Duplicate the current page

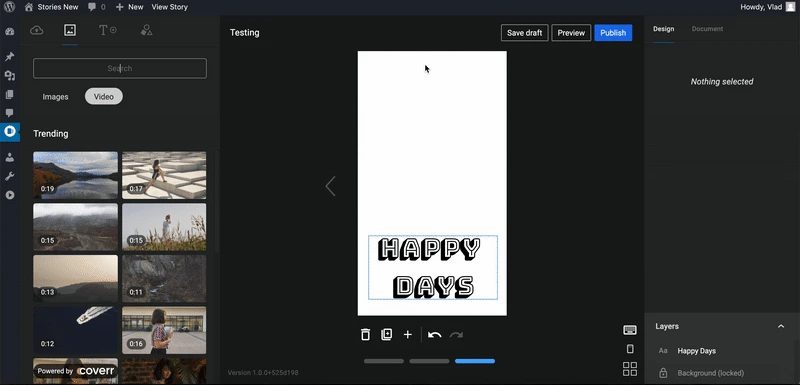pos(387,335)
